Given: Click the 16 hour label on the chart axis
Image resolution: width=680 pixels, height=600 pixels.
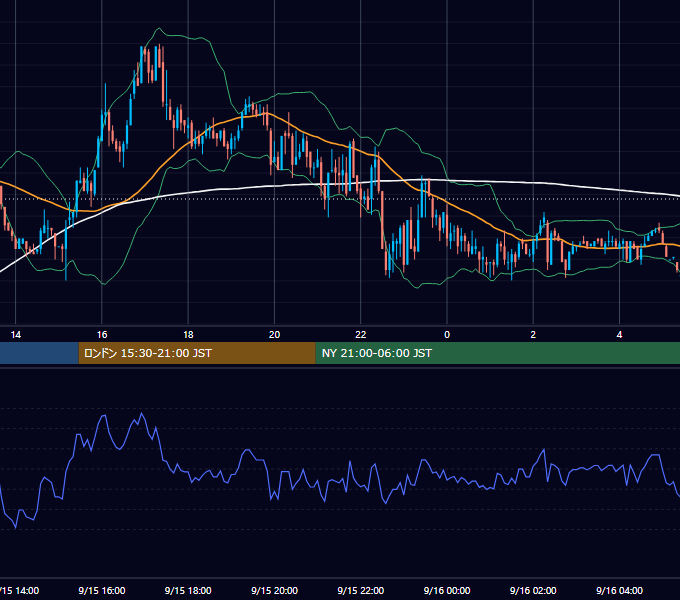Looking at the screenshot, I should tap(102, 335).
